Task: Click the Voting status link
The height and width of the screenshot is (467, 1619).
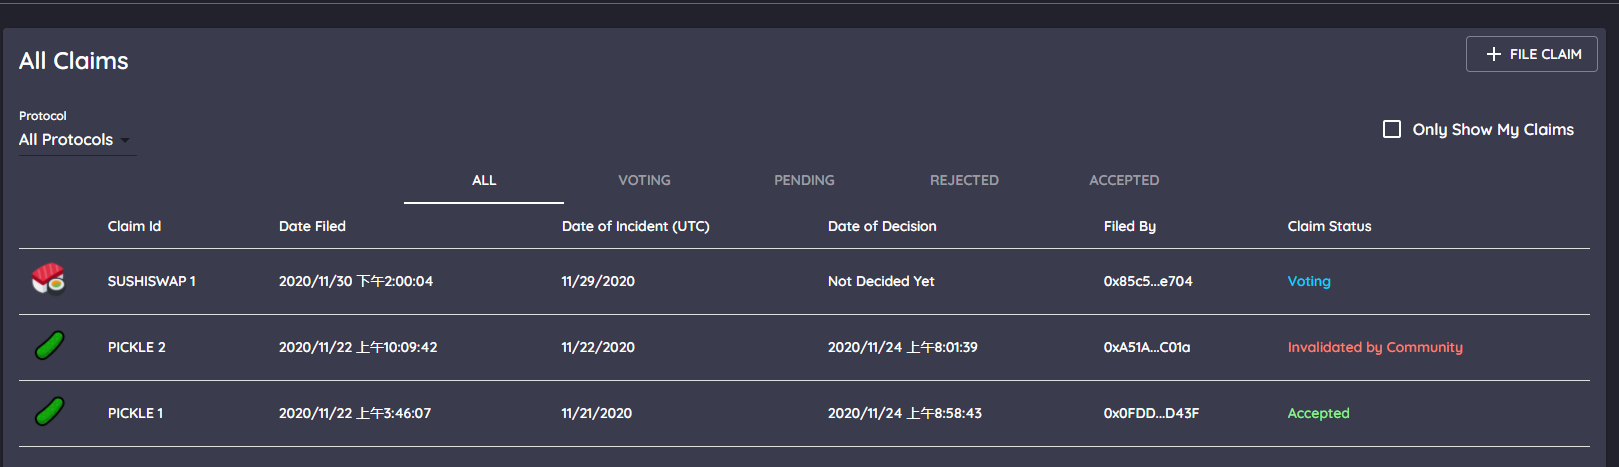Action: click(1309, 281)
